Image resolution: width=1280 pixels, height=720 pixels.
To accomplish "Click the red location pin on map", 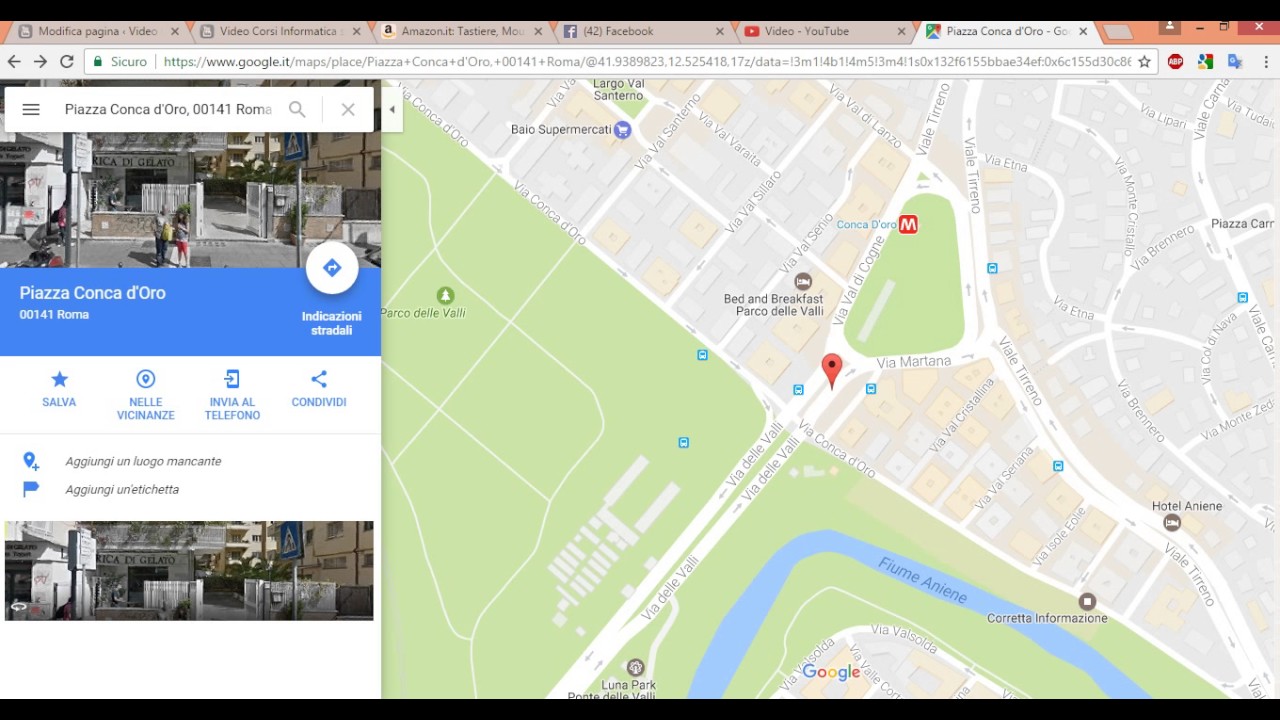I will [831, 369].
